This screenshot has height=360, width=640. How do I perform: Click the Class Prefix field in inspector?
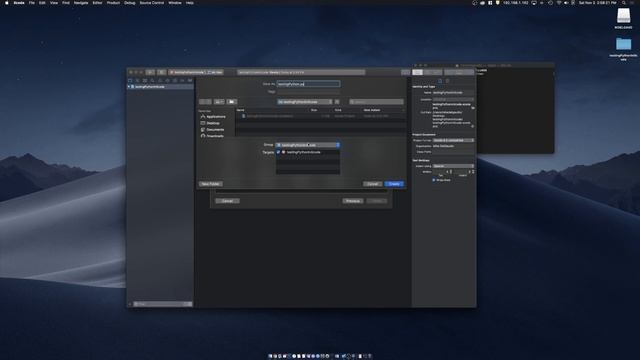pyautogui.click(x=453, y=152)
